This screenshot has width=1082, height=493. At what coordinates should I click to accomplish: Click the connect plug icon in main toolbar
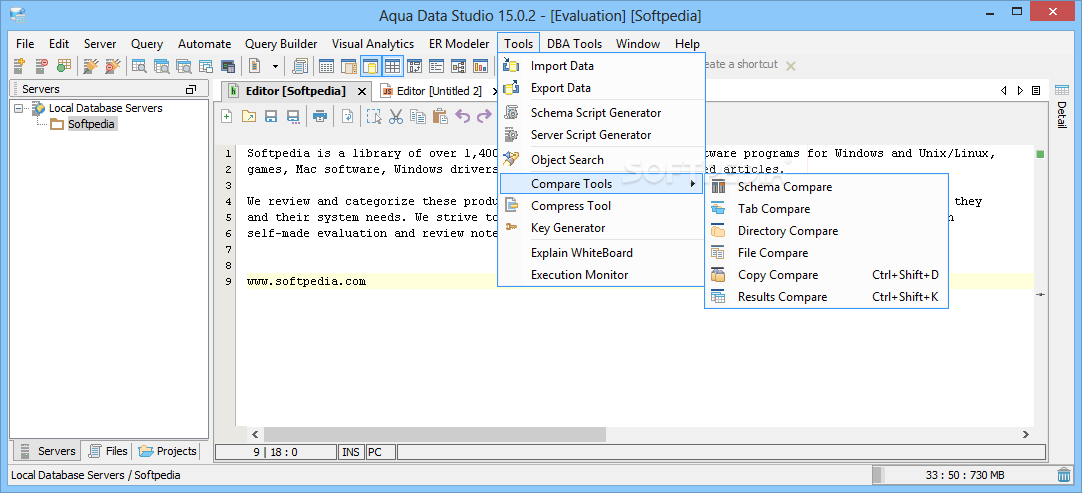(90, 66)
